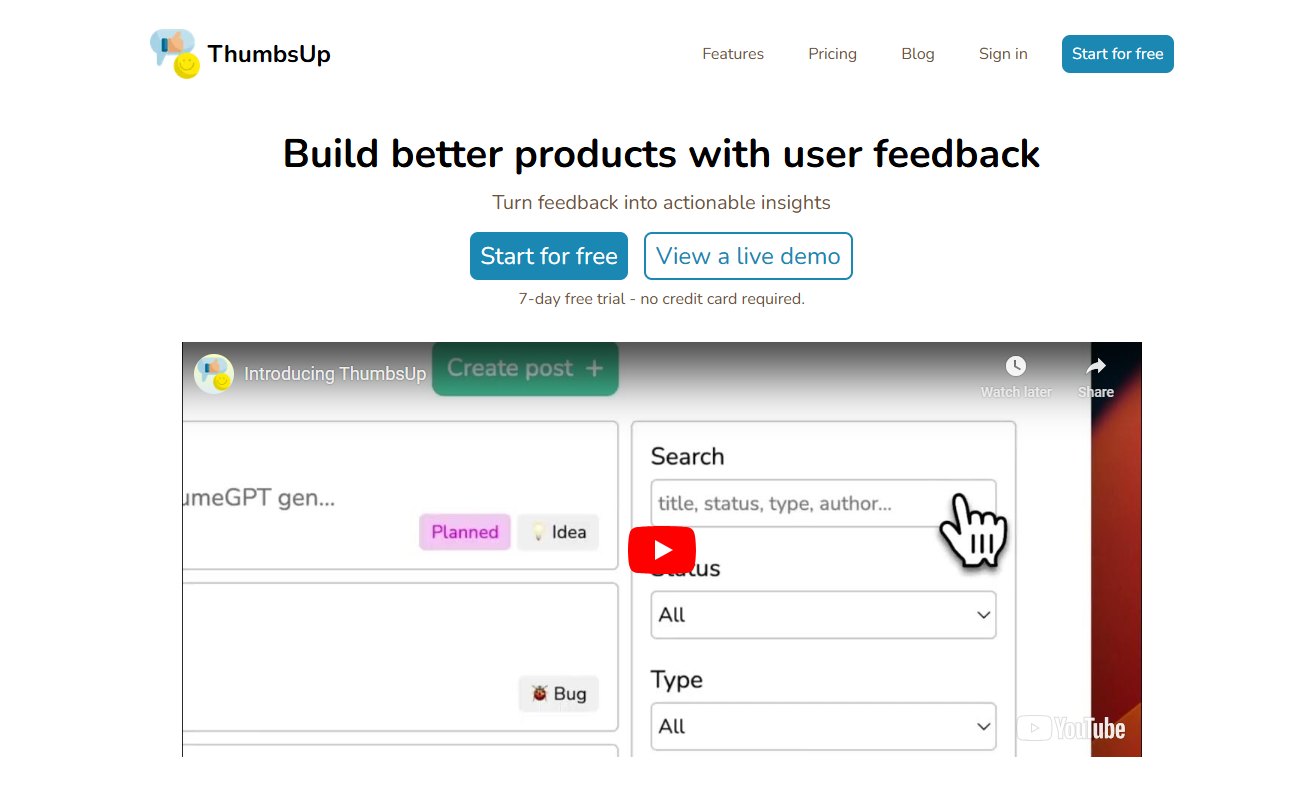
Task: Click Start for free in header
Action: pos(1118,54)
